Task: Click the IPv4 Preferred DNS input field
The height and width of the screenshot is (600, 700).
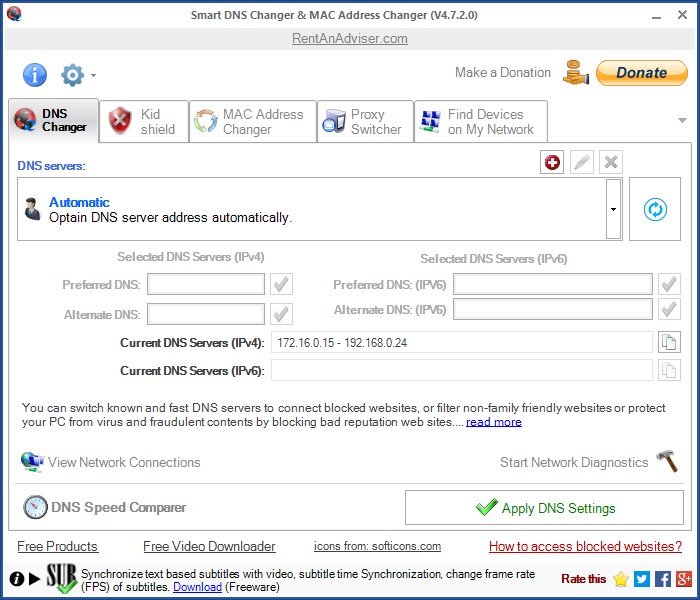Action: click(206, 284)
